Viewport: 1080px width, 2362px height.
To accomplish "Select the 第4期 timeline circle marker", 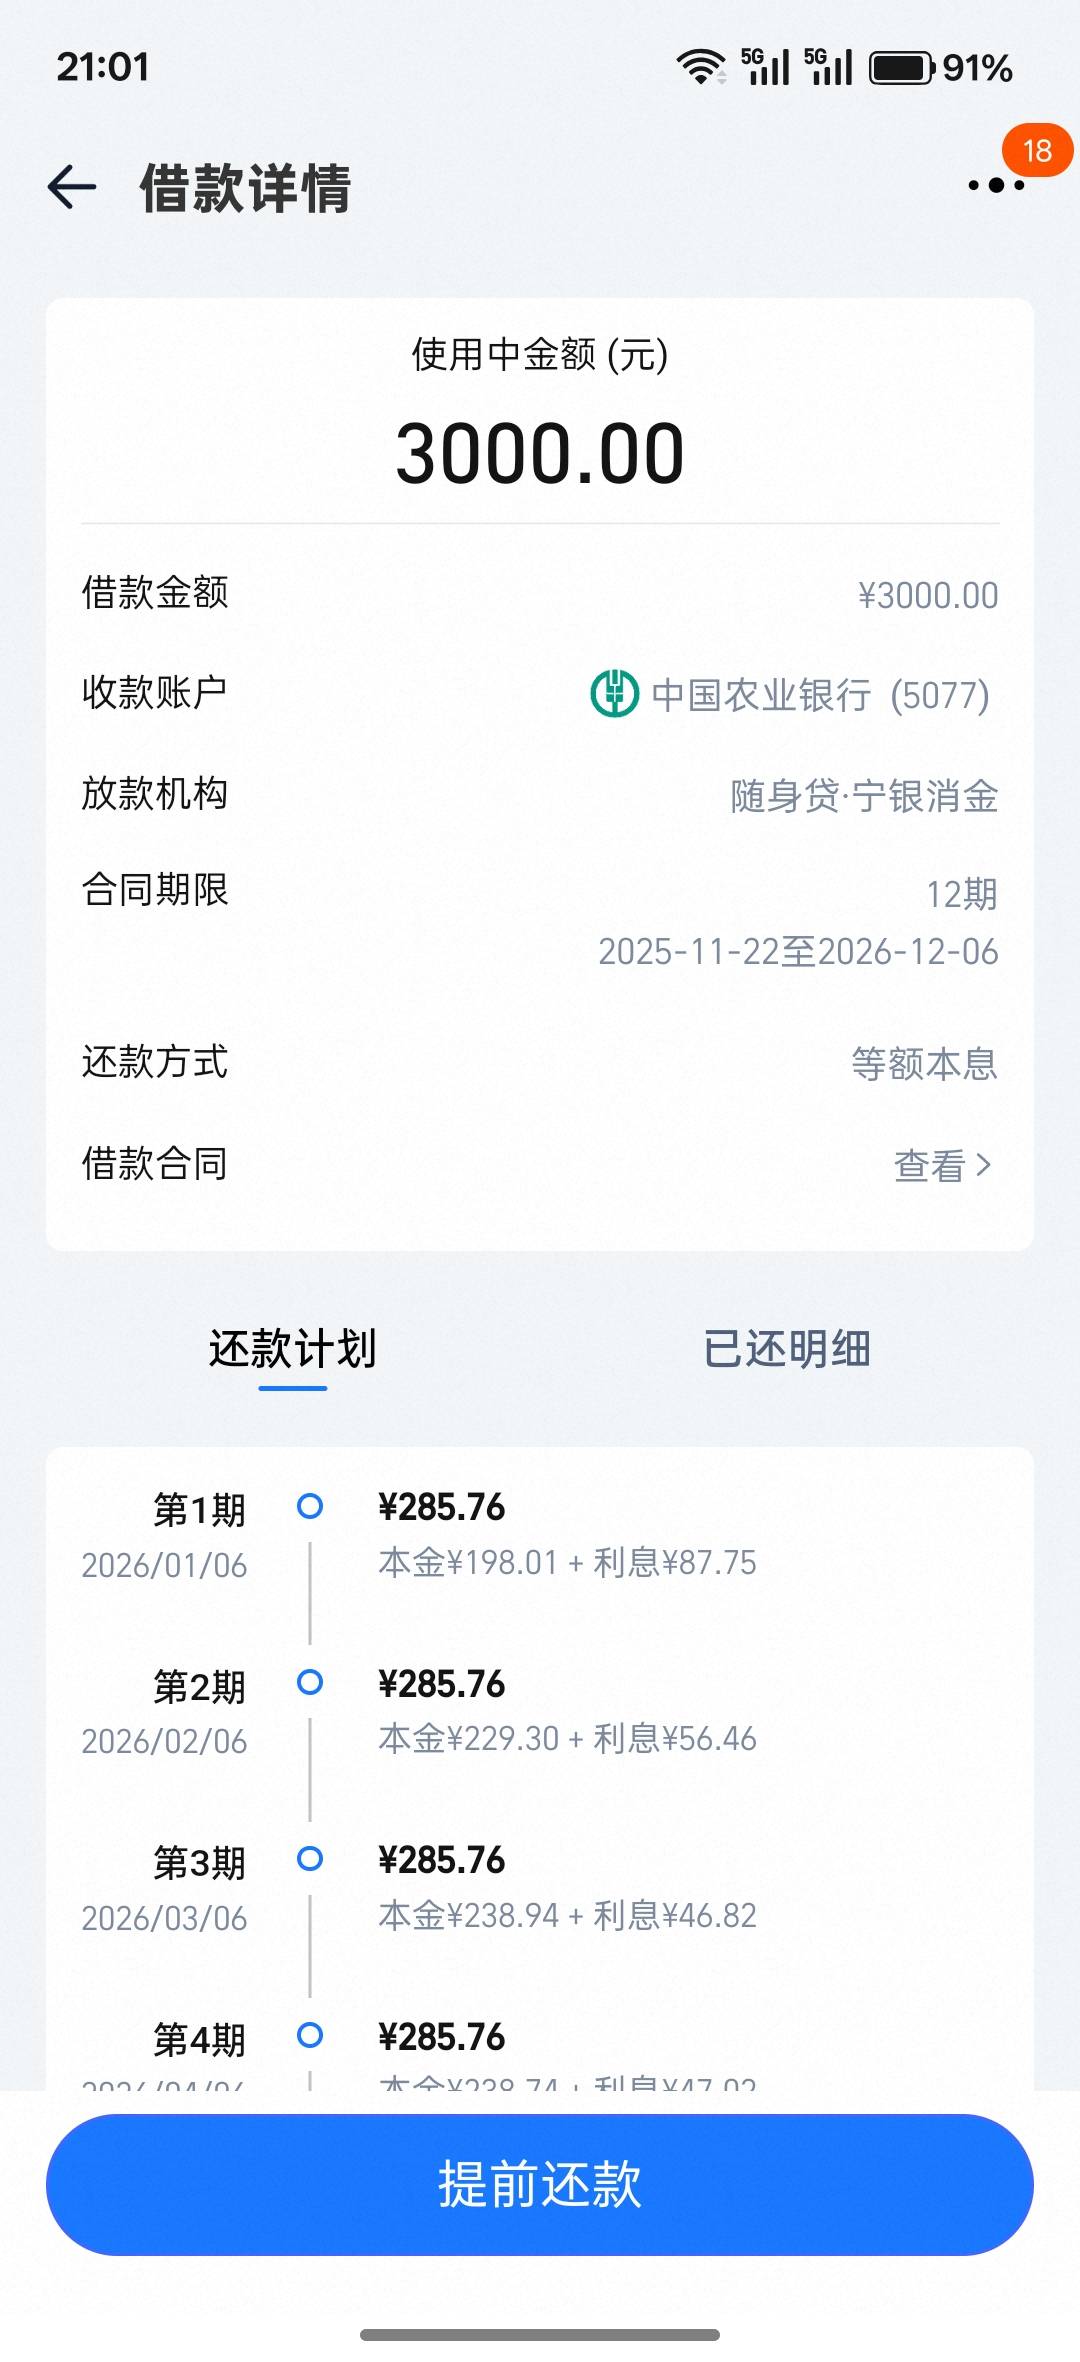I will [x=310, y=2035].
